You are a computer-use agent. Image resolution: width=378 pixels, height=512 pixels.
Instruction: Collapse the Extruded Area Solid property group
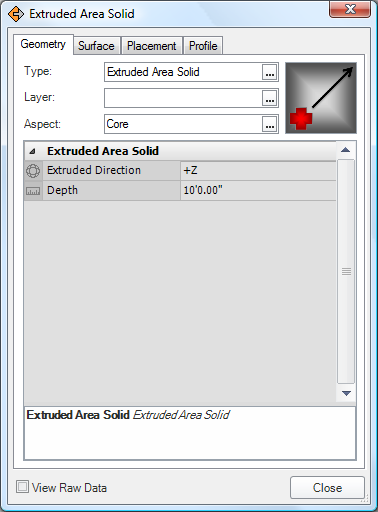tap(32, 151)
